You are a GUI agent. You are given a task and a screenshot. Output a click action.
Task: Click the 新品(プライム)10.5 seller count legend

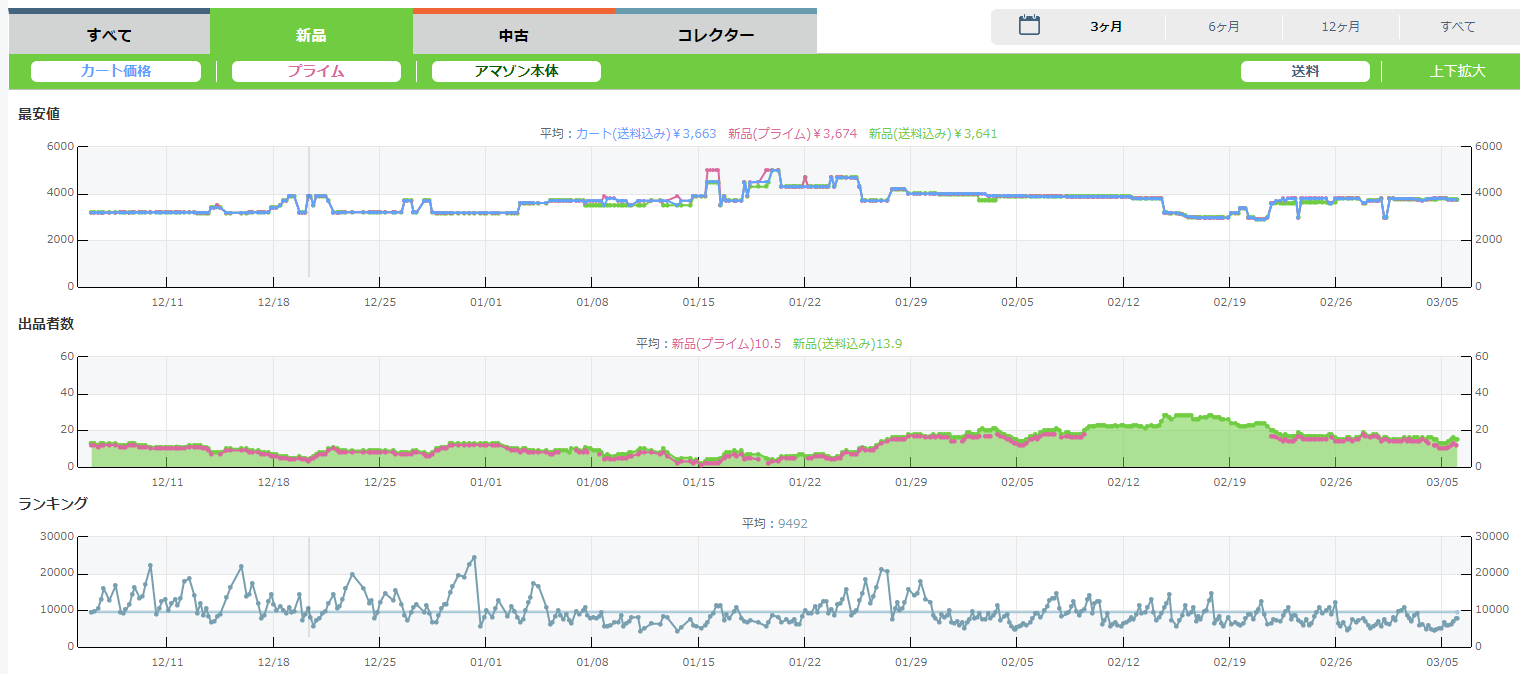pyautogui.click(x=725, y=344)
